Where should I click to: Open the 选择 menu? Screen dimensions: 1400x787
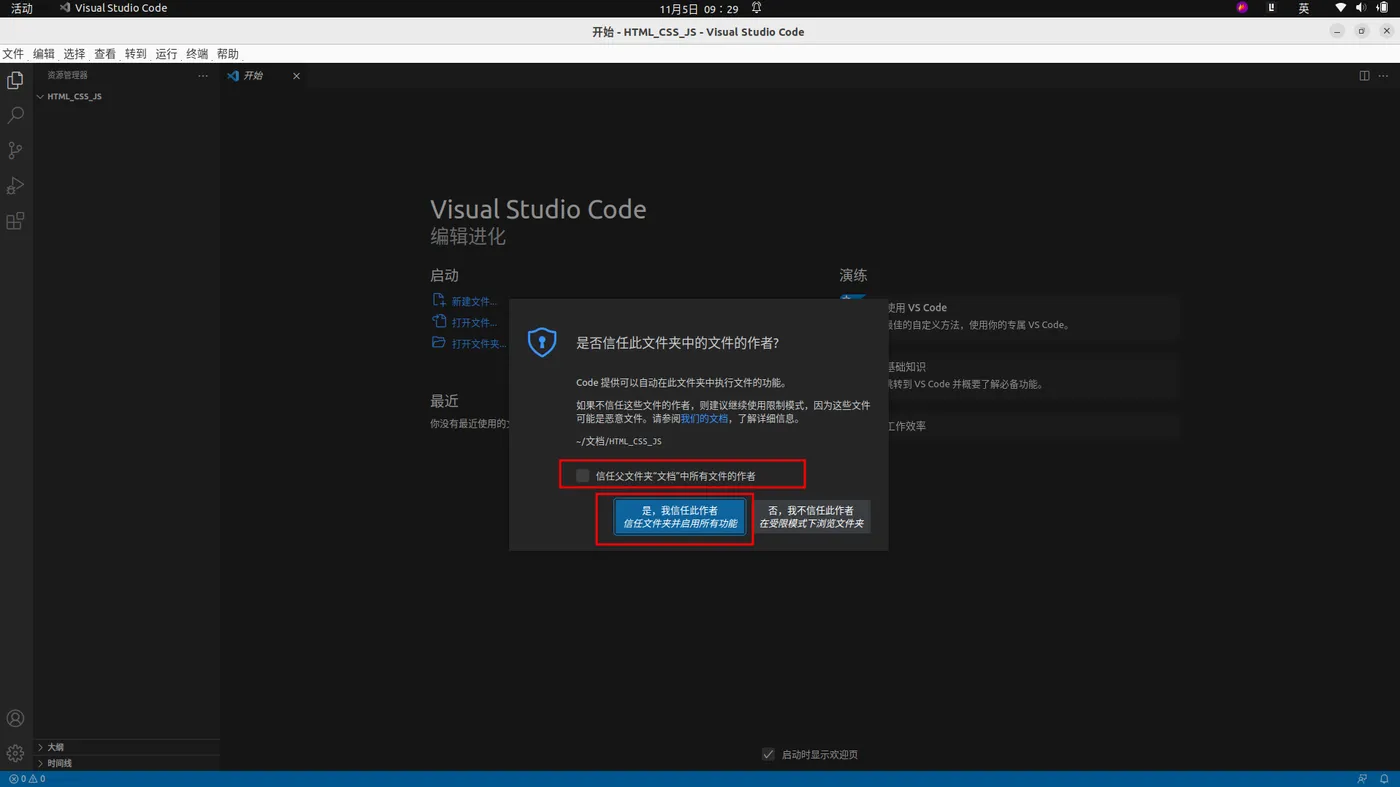75,54
